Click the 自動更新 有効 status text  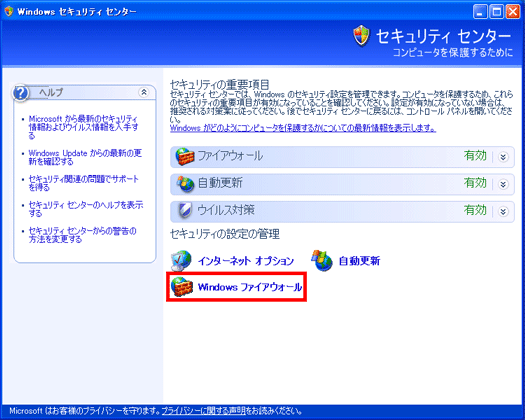(x=475, y=183)
